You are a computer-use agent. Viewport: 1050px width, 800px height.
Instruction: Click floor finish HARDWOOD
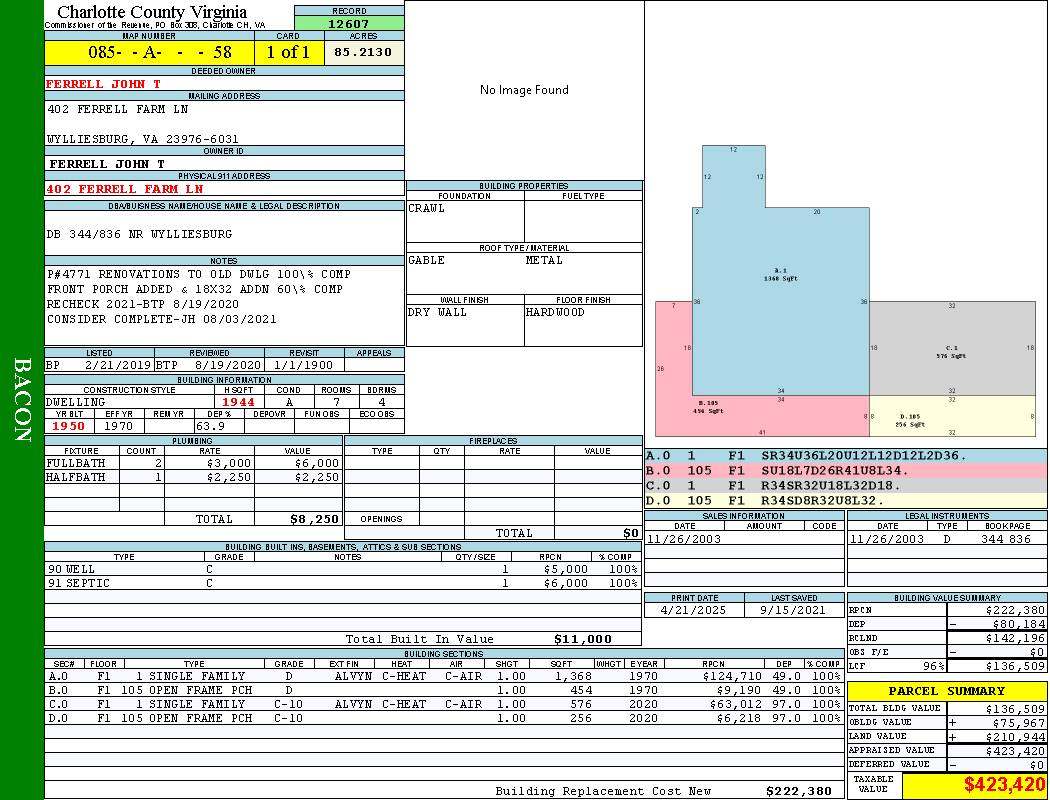pyautogui.click(x=555, y=312)
